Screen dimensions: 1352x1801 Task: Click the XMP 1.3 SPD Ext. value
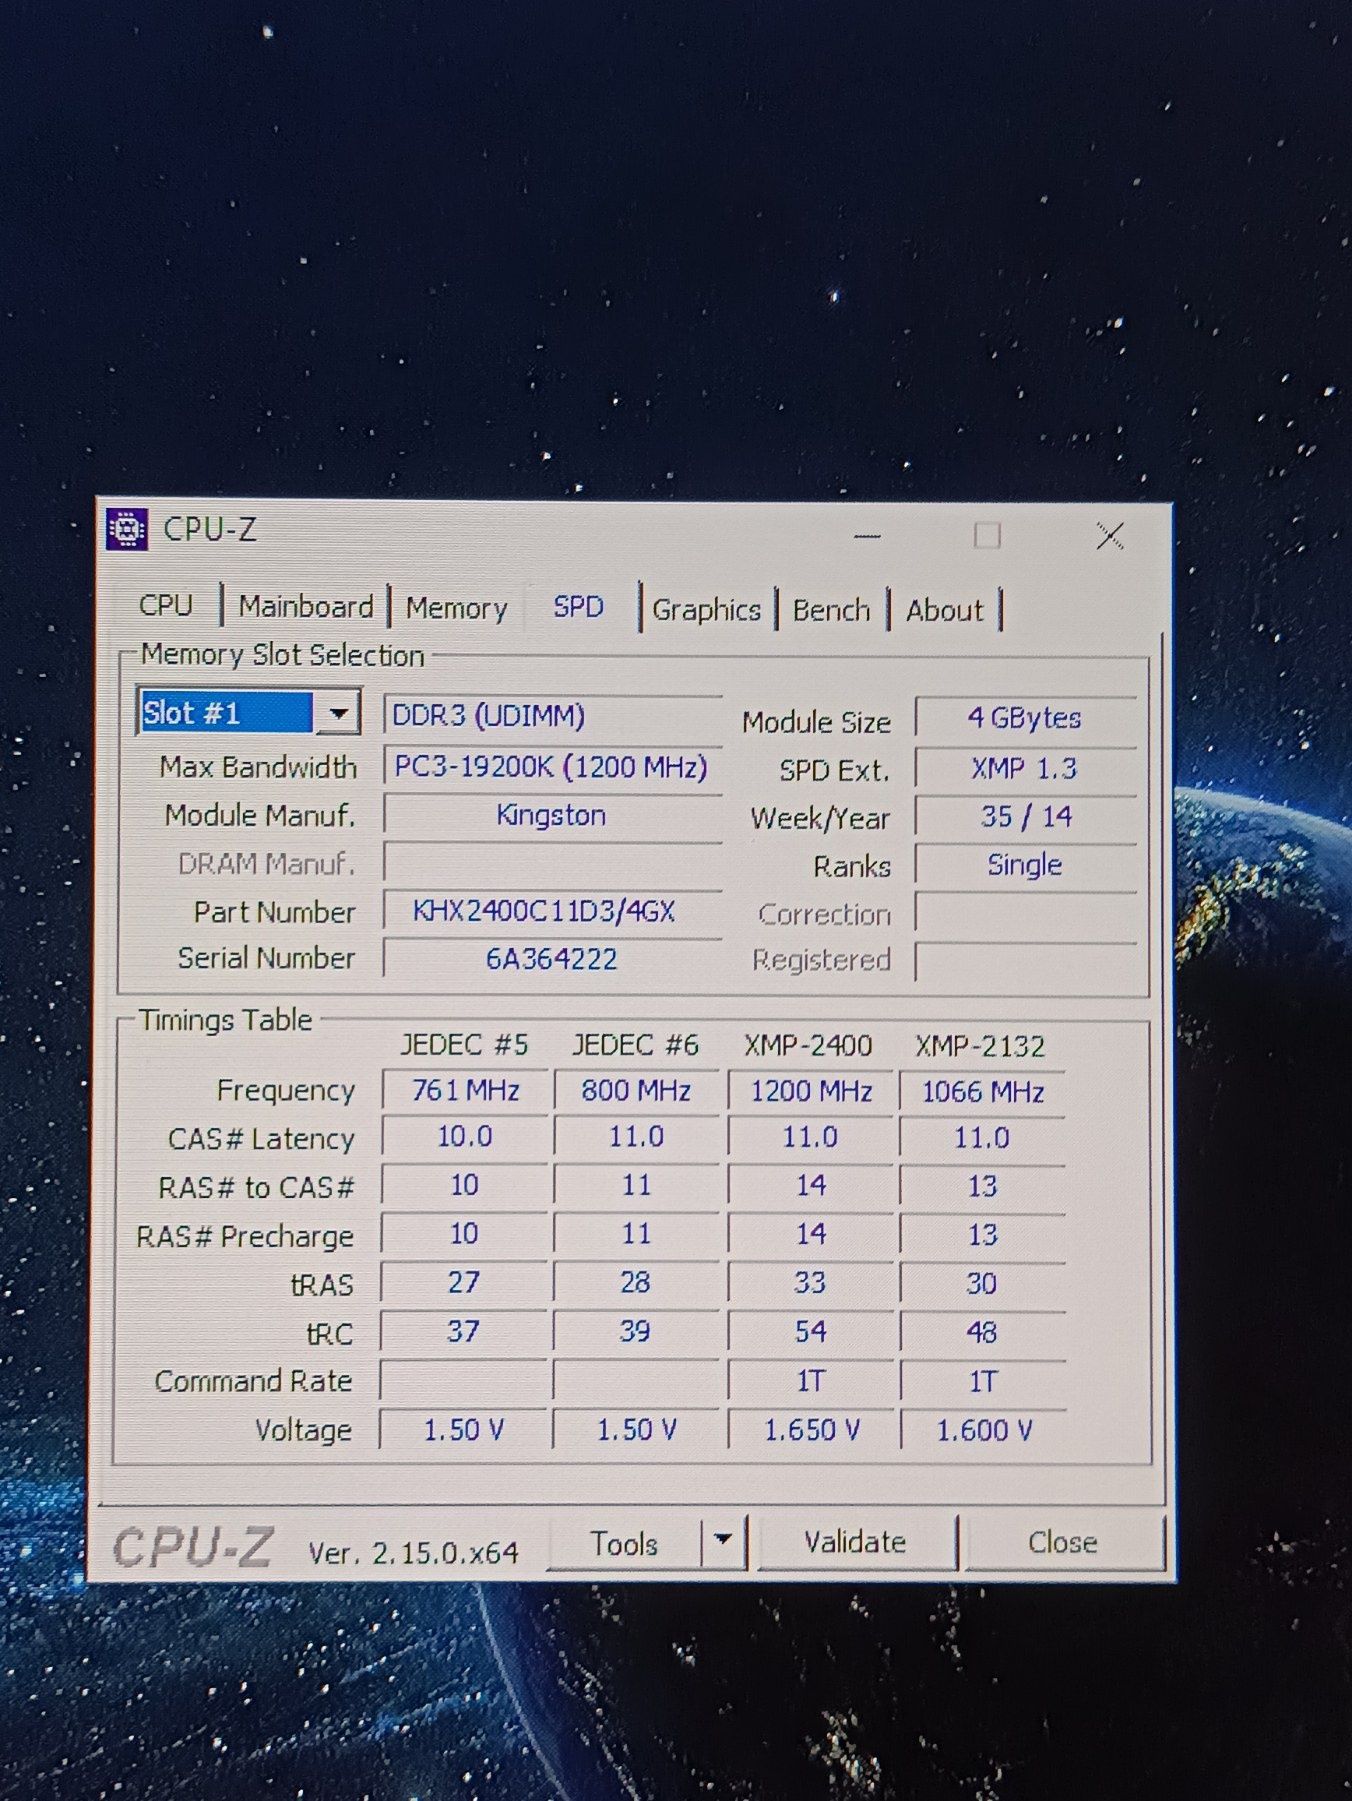pyautogui.click(x=1025, y=768)
